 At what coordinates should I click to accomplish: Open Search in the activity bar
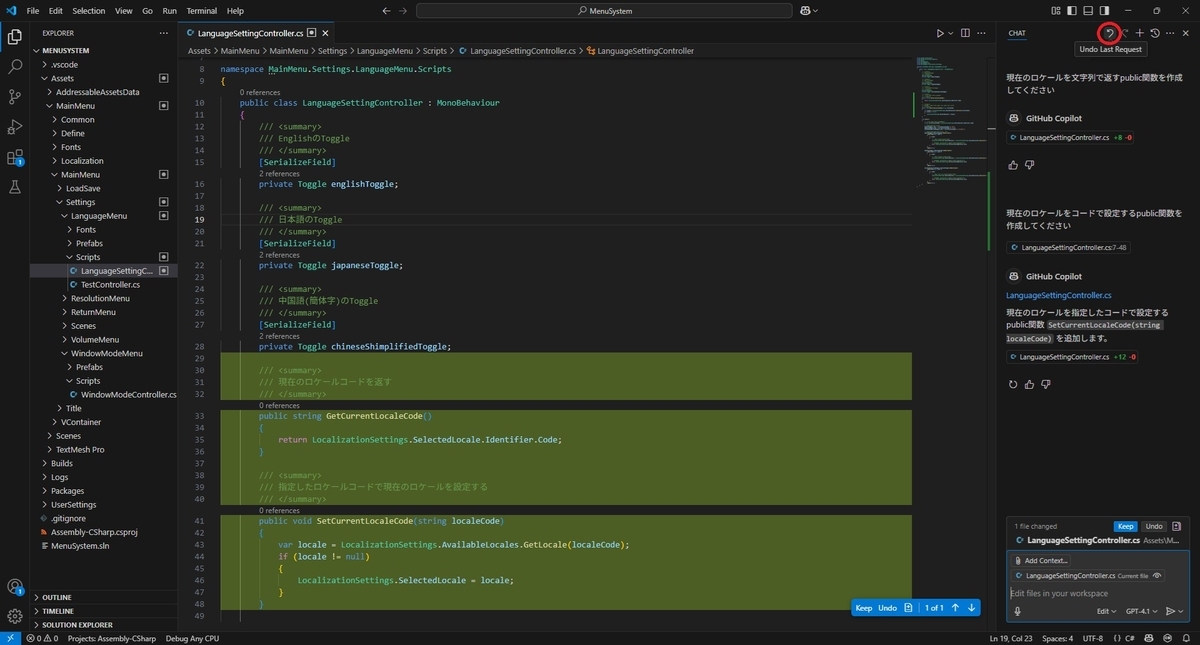click(14, 67)
